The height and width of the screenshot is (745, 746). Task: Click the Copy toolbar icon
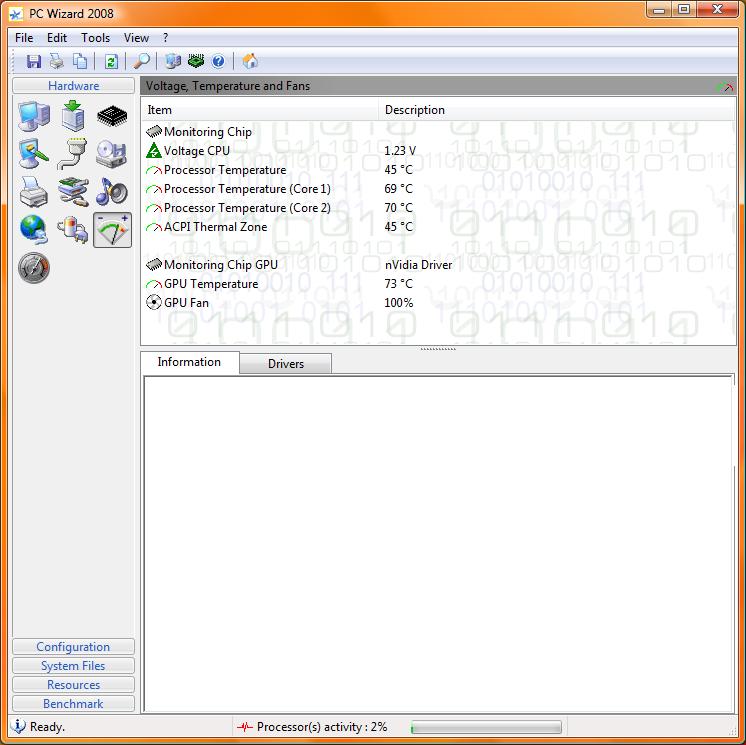pyautogui.click(x=80, y=61)
